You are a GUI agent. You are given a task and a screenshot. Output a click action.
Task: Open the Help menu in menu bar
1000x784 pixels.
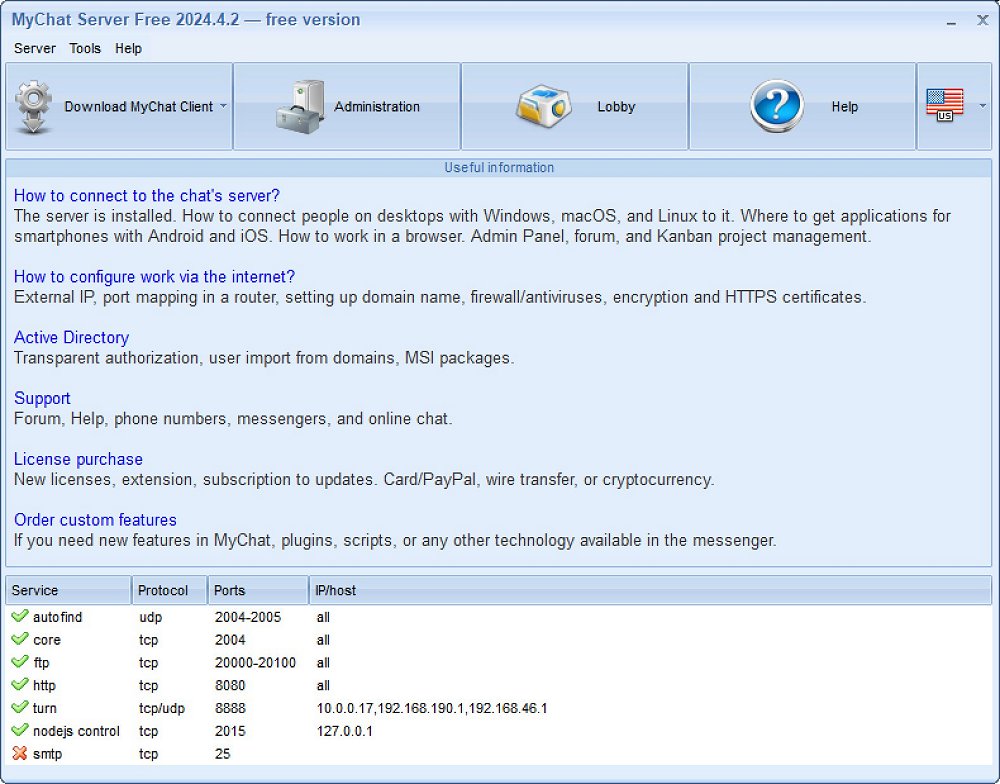pyautogui.click(x=128, y=48)
